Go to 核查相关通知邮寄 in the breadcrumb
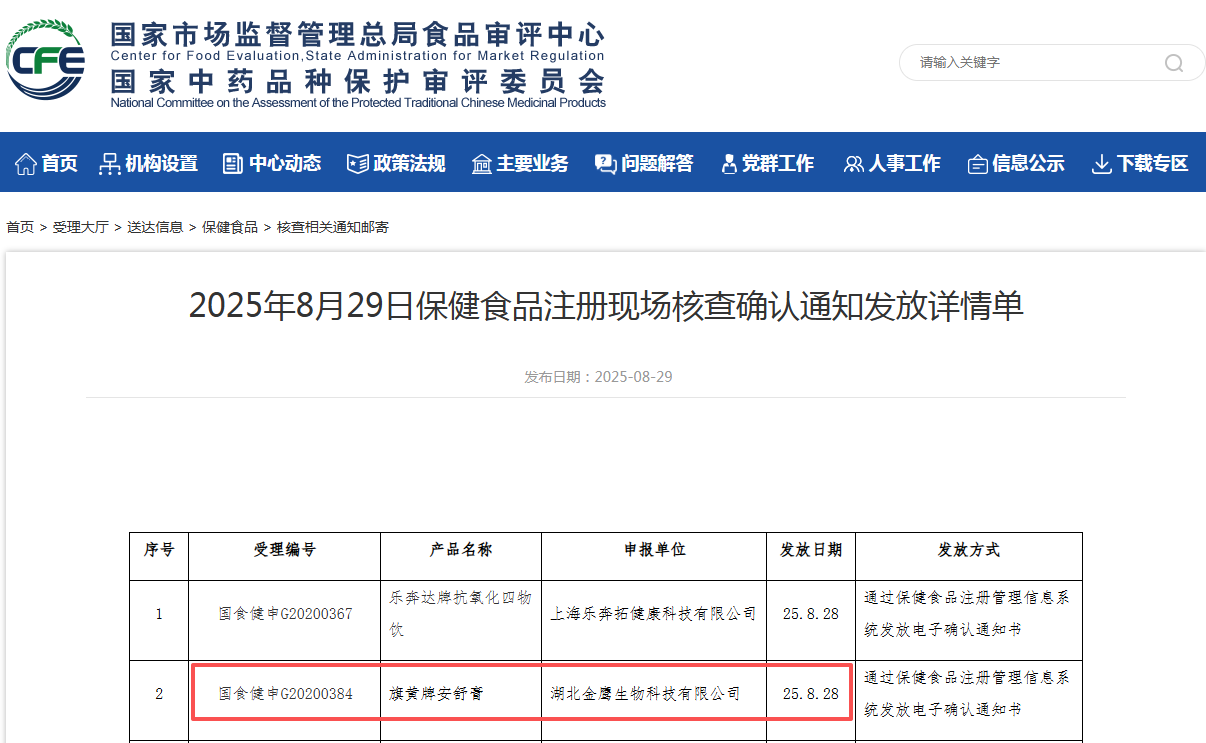Viewport: 1206px width, 743px height. [x=333, y=227]
